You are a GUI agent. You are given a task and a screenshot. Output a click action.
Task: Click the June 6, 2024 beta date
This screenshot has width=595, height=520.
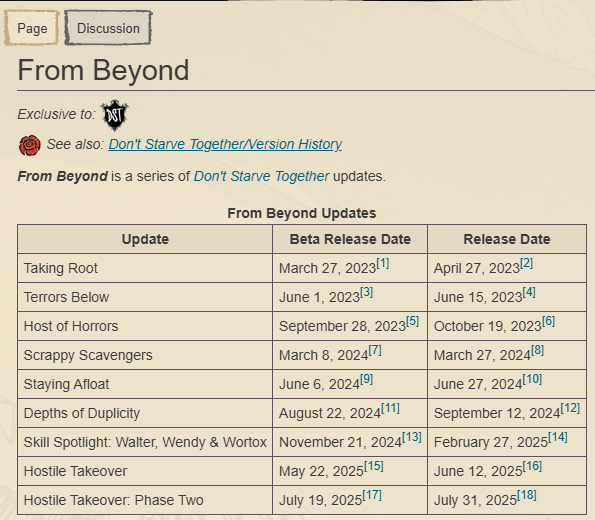320,384
